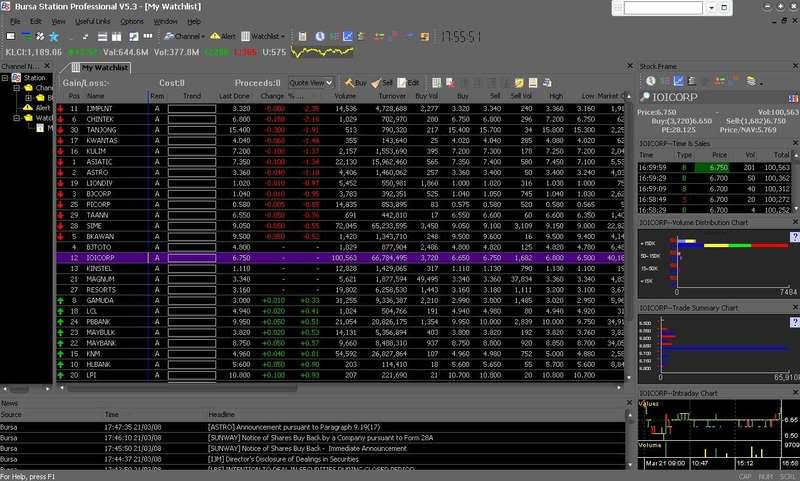Open the Useful Links menu

coord(92,21)
